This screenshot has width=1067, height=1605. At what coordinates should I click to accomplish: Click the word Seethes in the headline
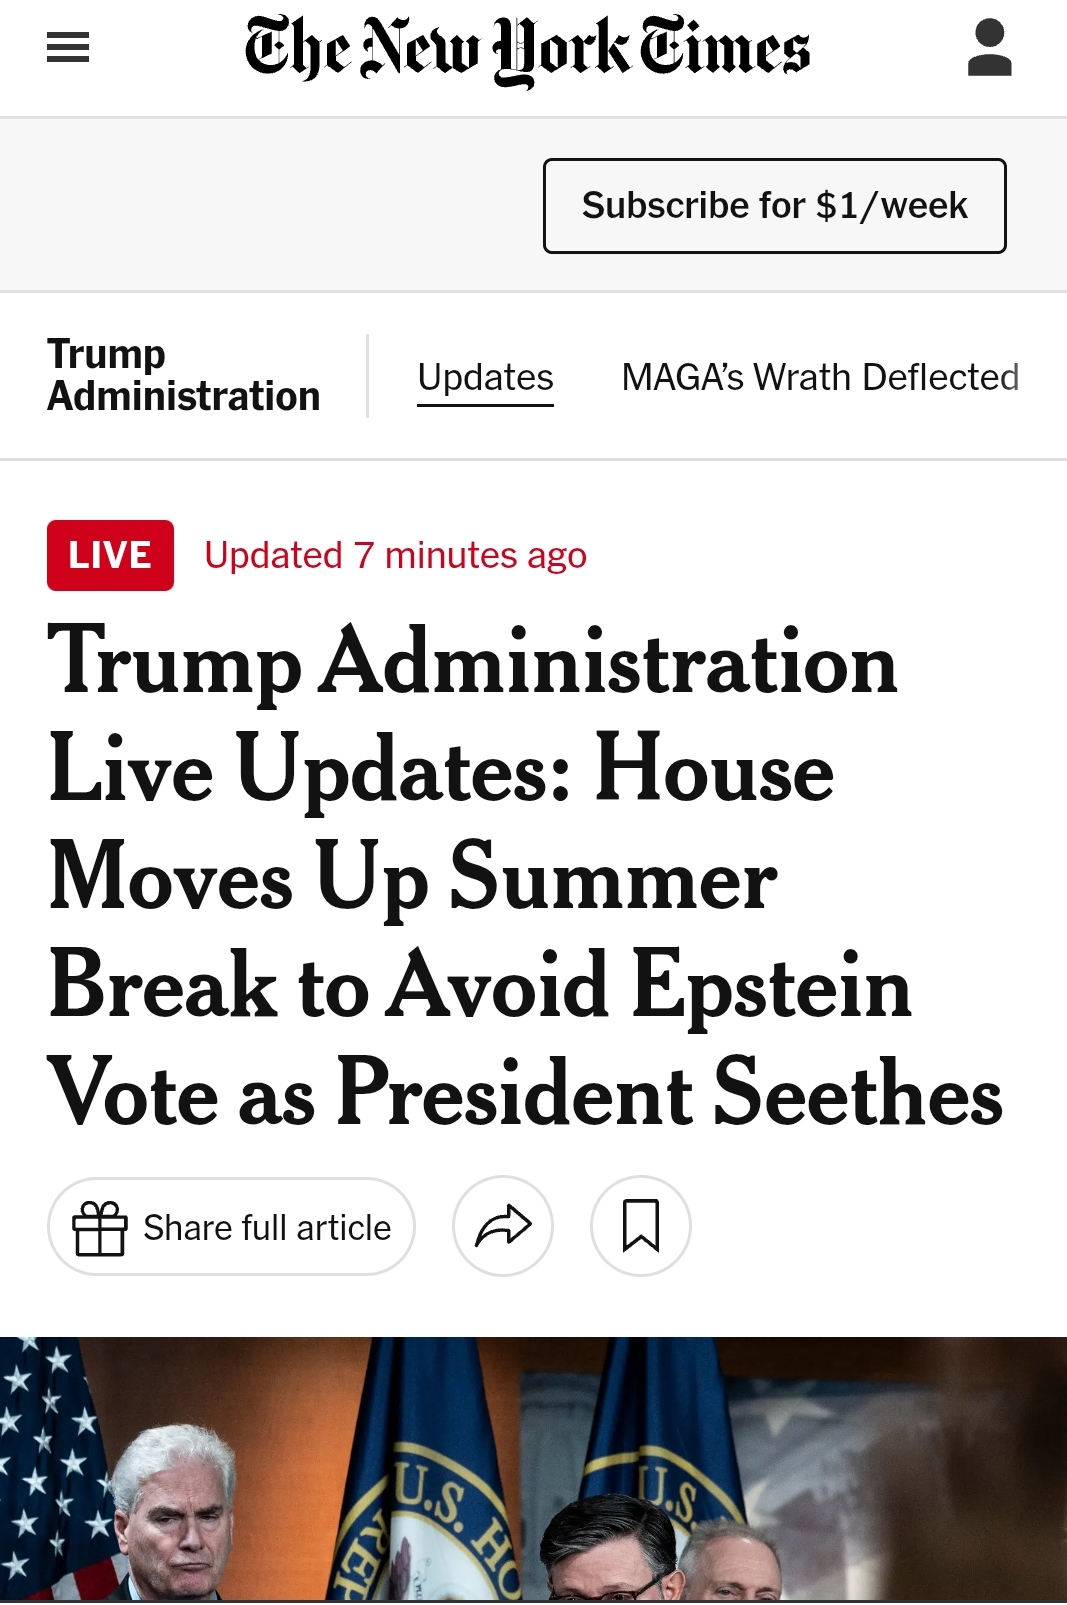858,1093
